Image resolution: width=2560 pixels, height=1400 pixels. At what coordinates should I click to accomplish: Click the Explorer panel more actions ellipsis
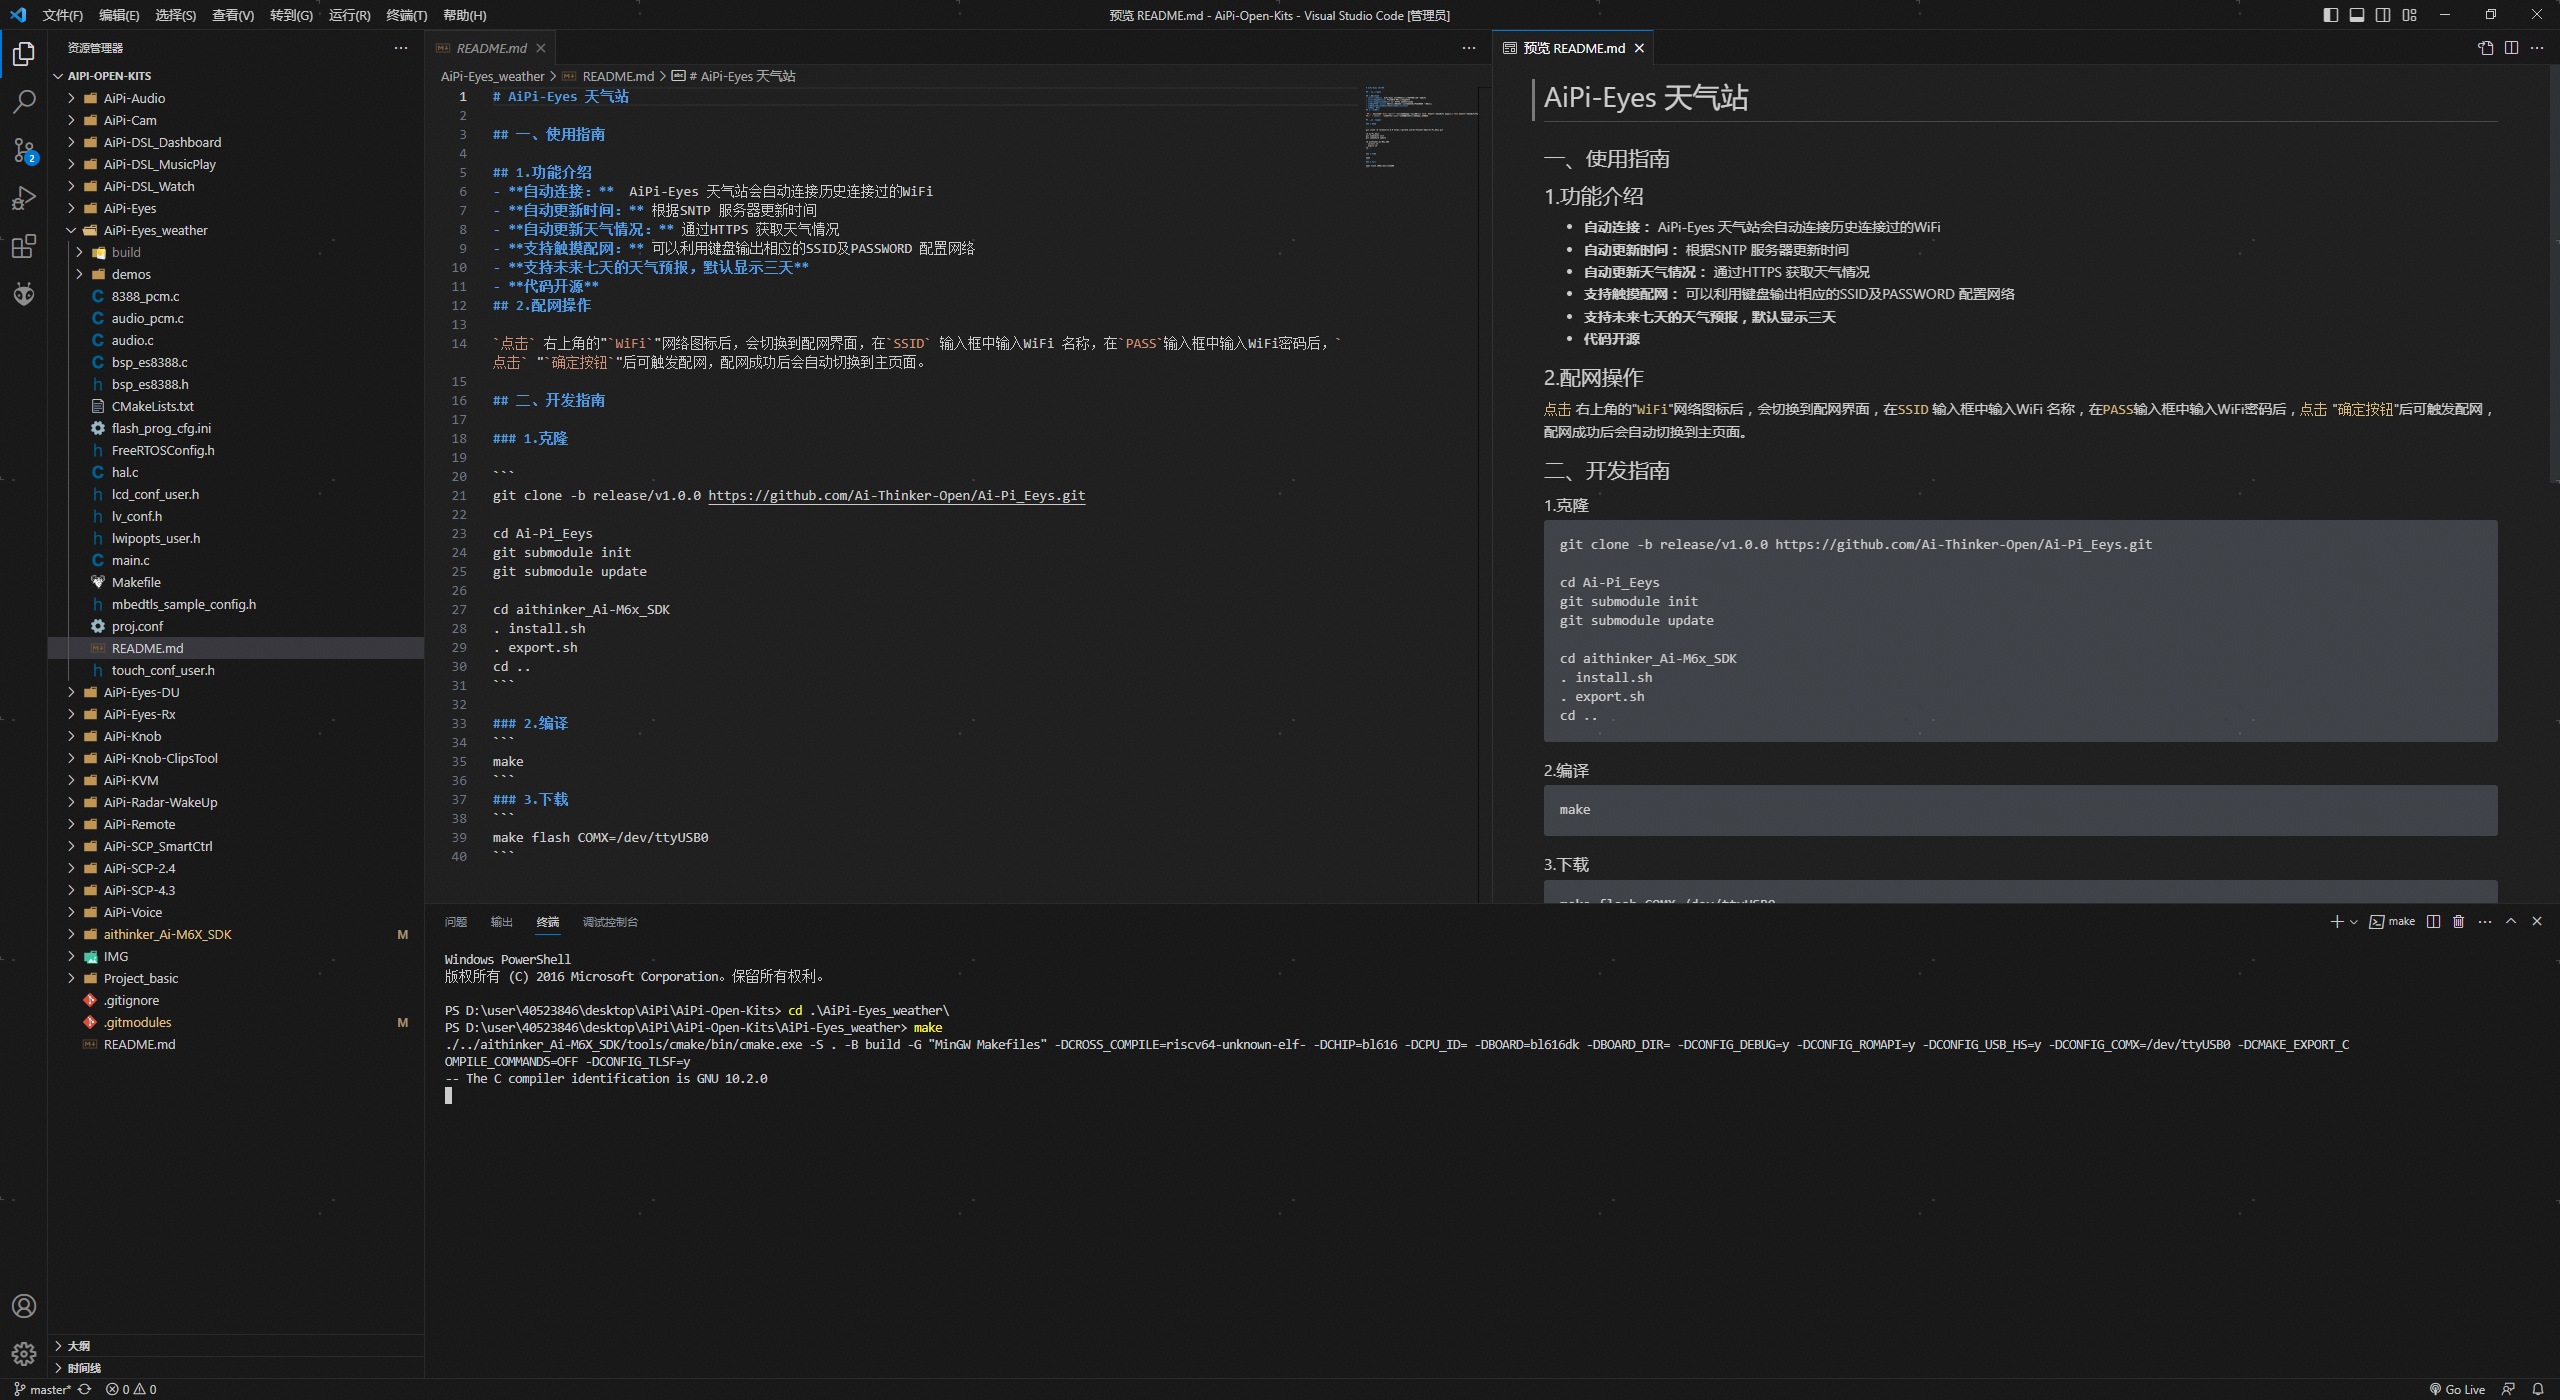coord(401,48)
